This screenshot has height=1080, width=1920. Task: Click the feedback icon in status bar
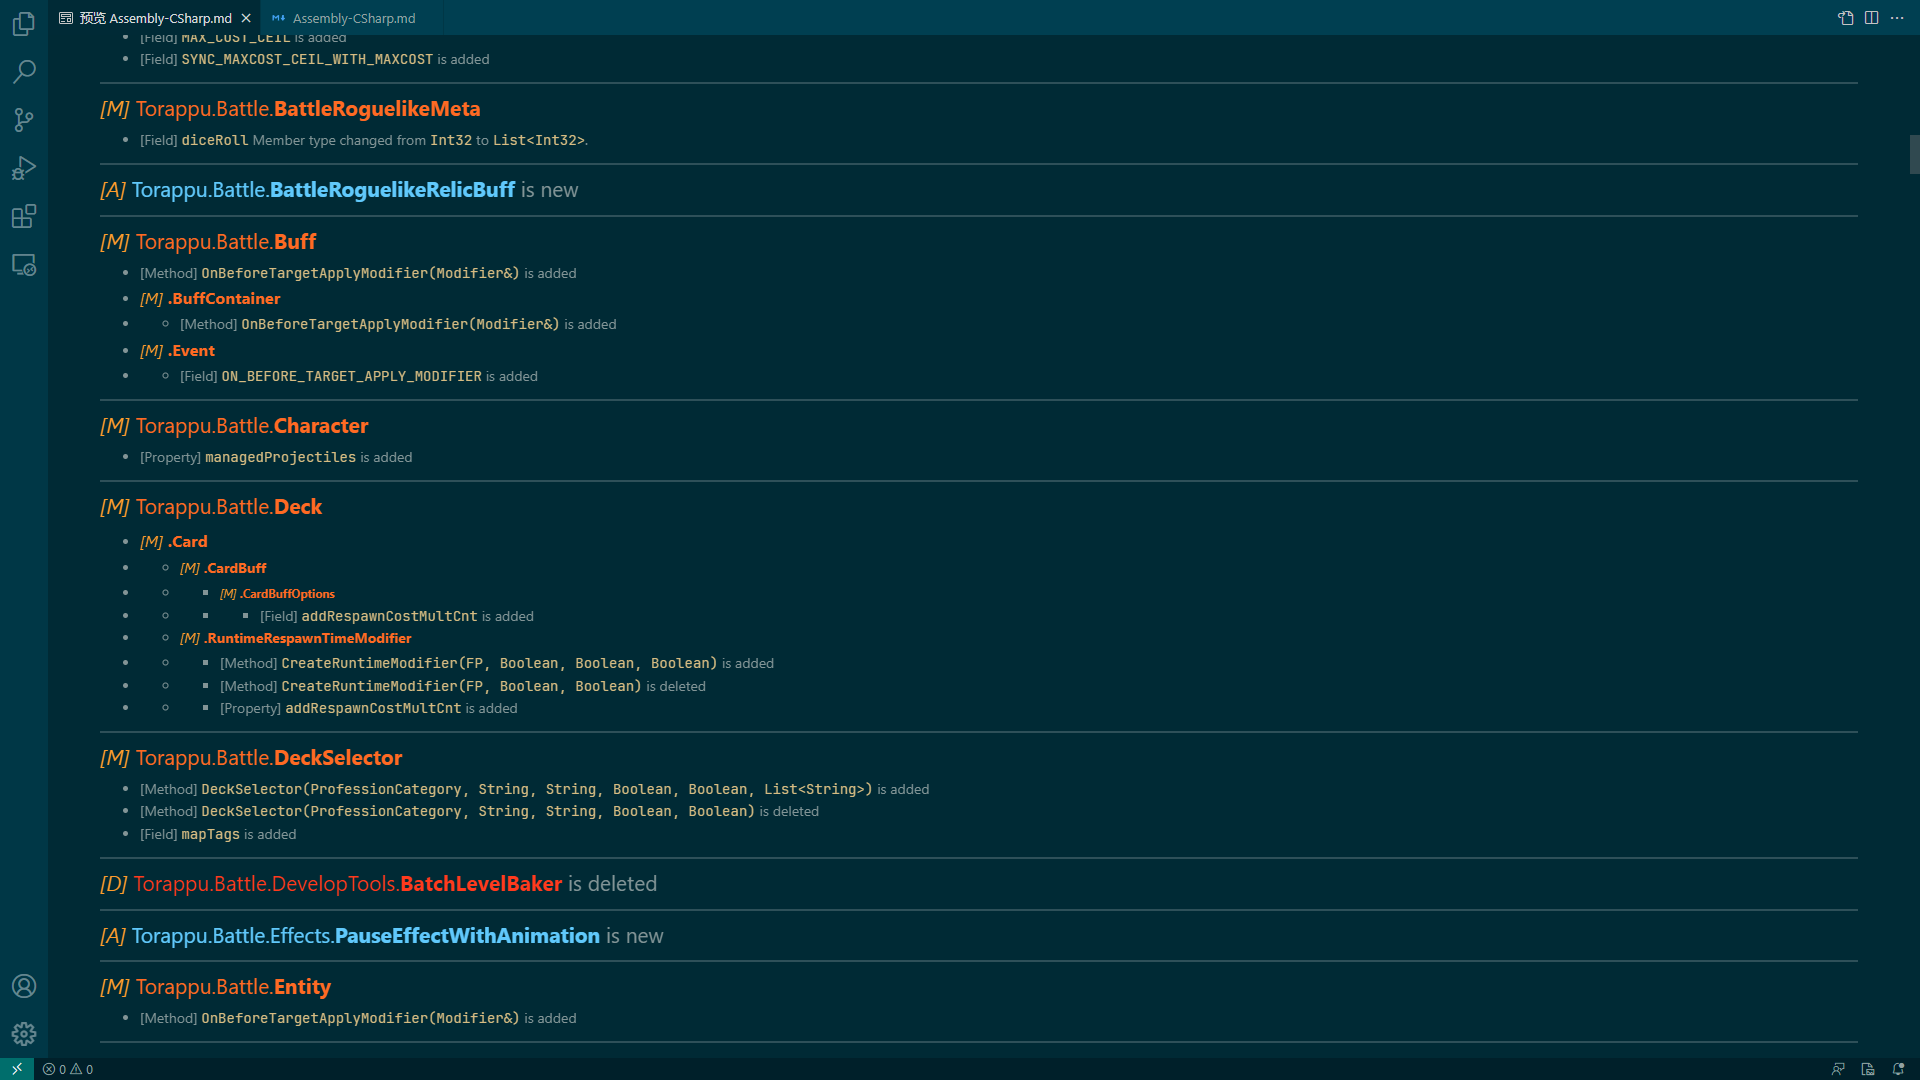pyautogui.click(x=1838, y=1069)
